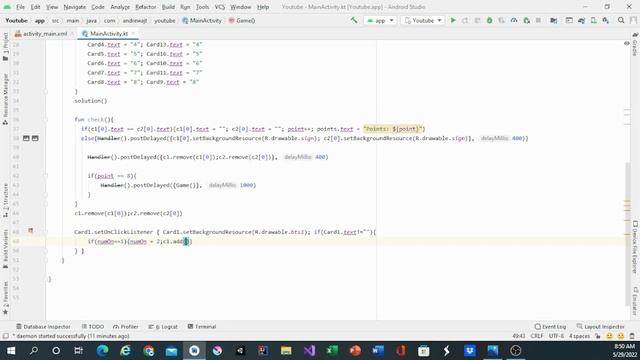Open Excel from the taskbar
Screen dimensions: 640x360
332,351
